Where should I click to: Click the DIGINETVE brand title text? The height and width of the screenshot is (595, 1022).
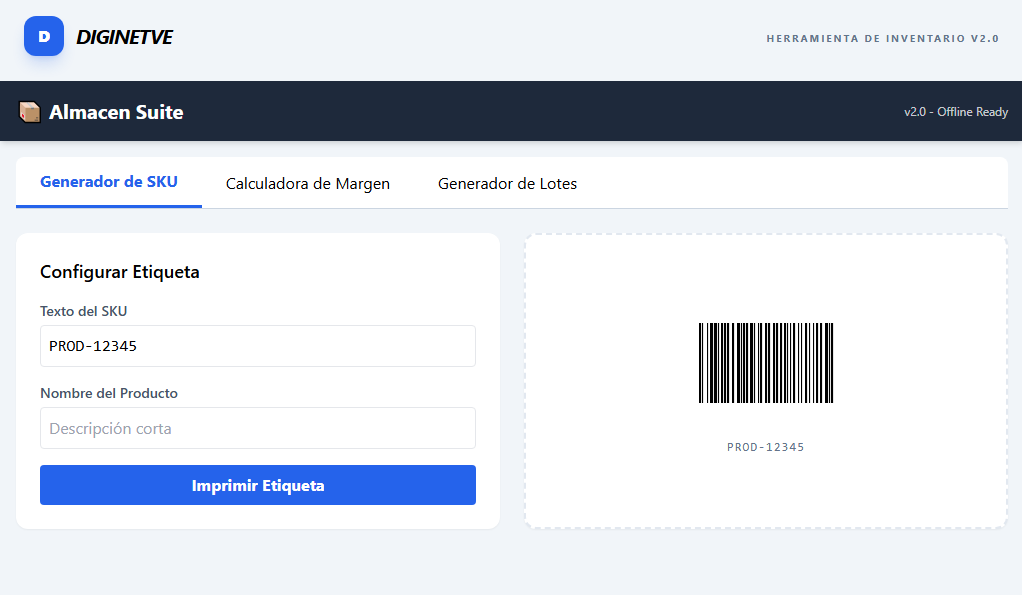click(125, 36)
